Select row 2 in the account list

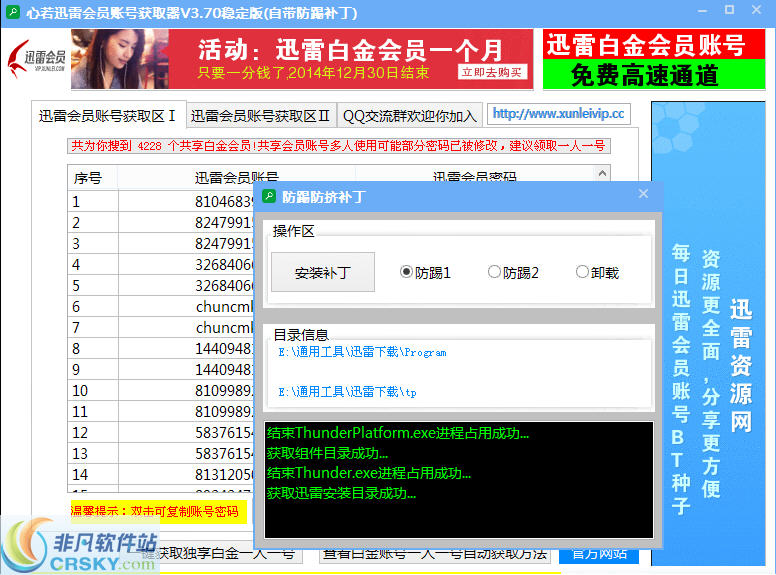pos(161,223)
